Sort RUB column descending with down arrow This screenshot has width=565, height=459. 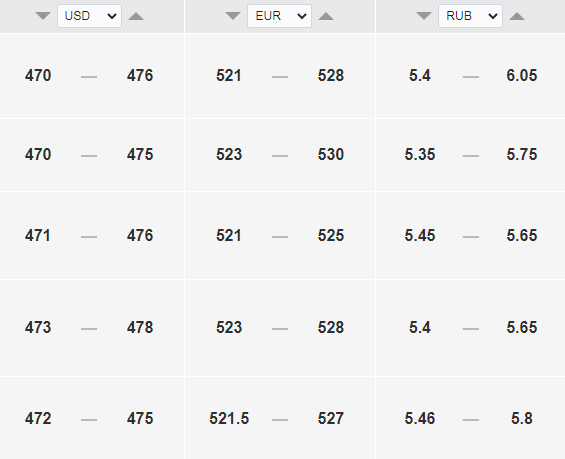click(424, 16)
